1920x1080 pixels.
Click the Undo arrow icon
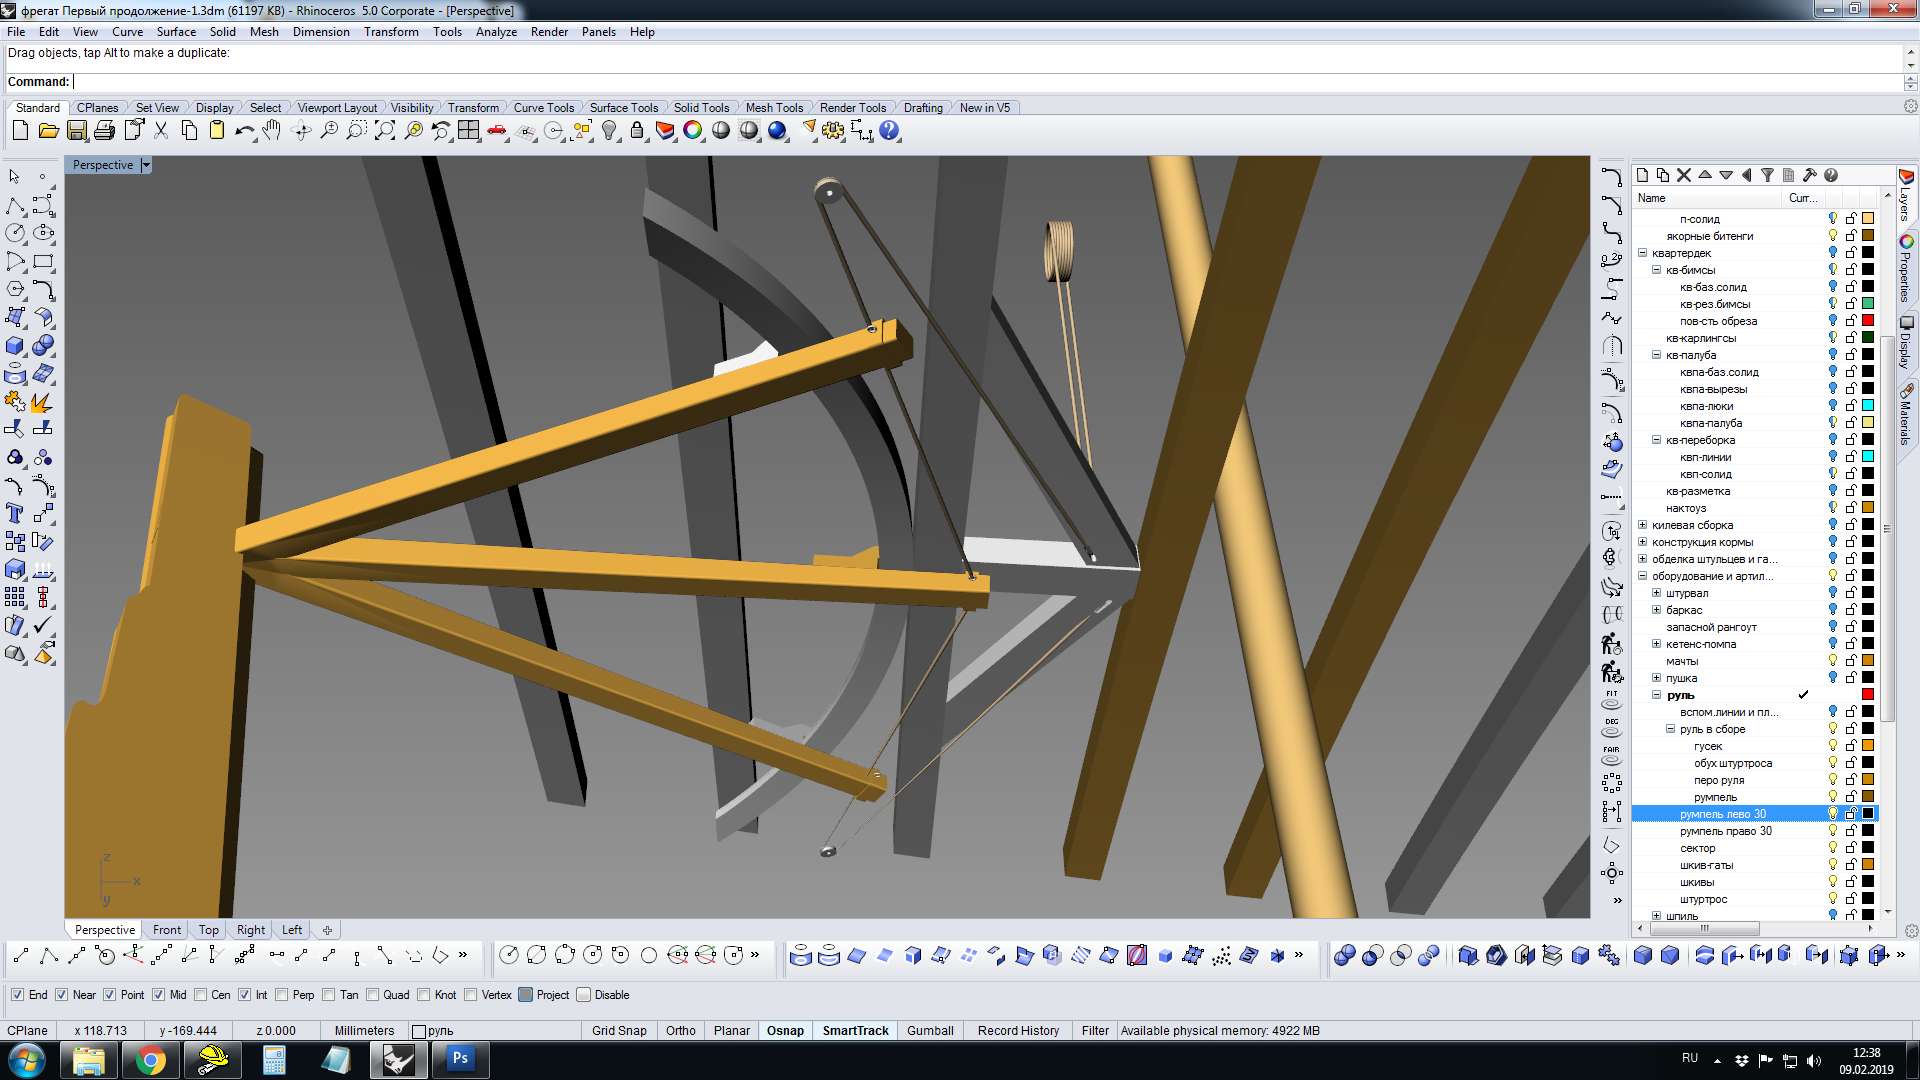245,131
